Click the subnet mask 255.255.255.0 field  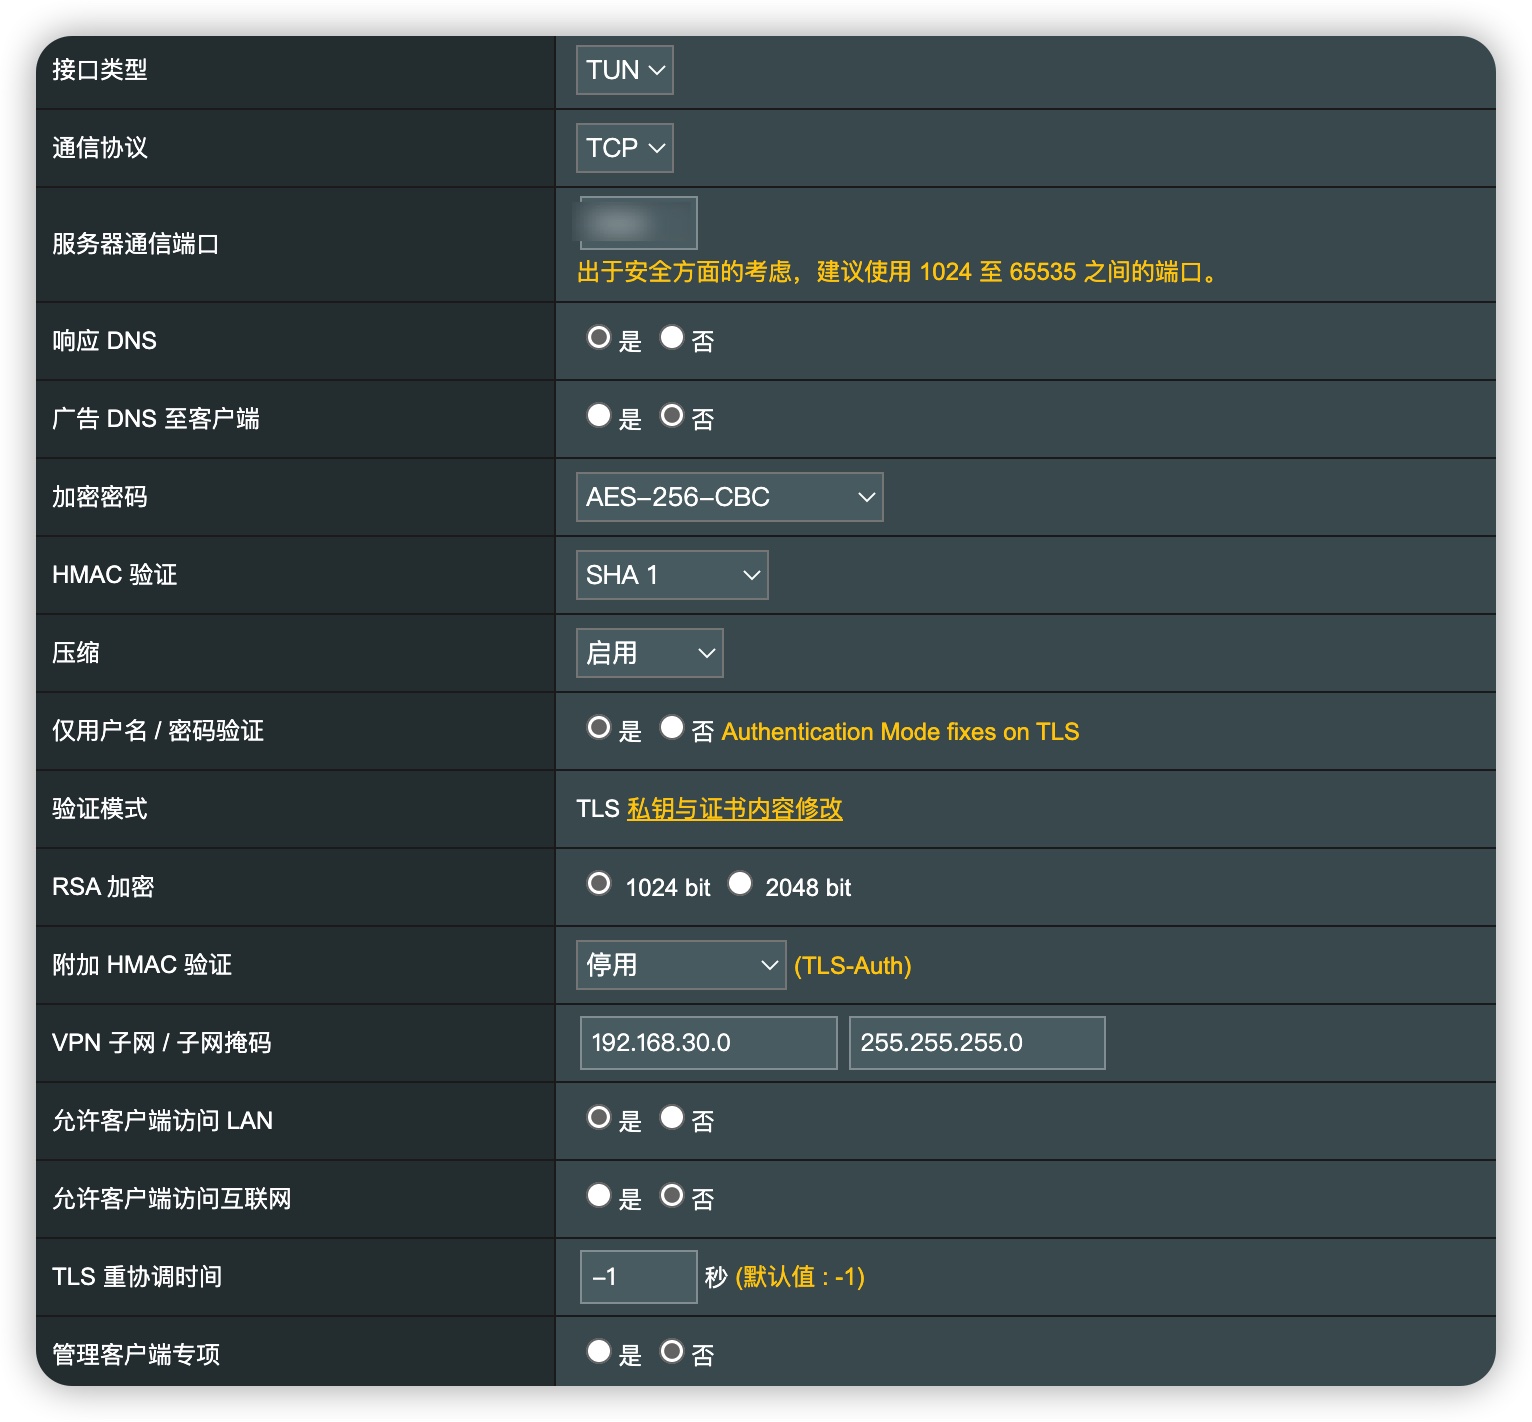point(976,1042)
